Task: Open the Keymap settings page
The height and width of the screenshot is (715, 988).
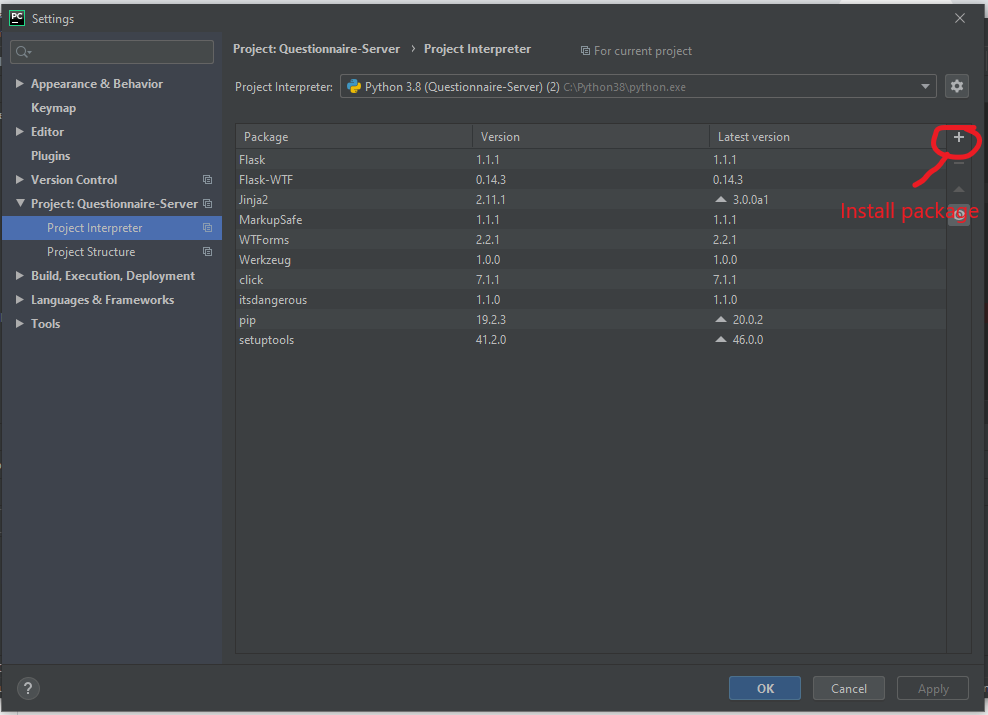Action: click(x=54, y=108)
